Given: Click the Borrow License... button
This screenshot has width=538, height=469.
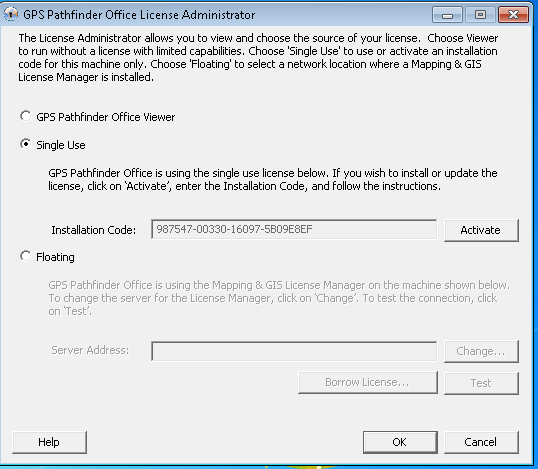Looking at the screenshot, I should 368,382.
